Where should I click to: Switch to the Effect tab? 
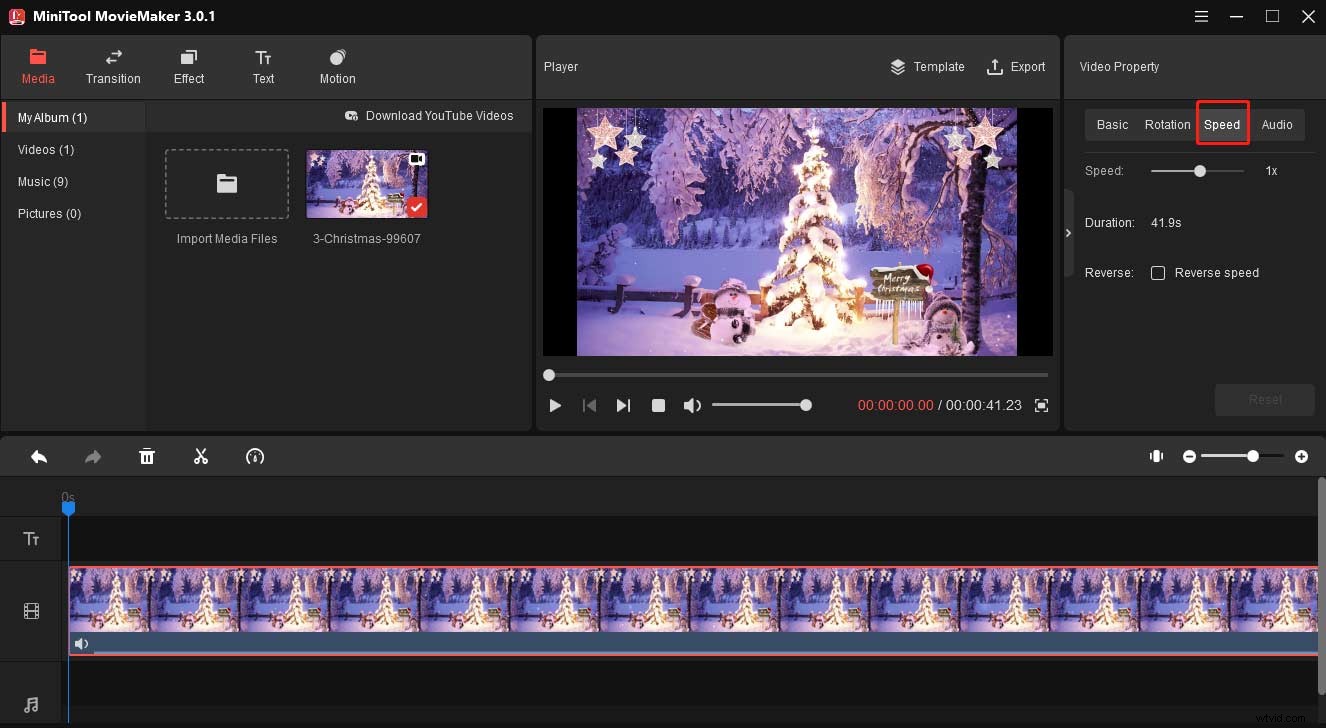click(x=188, y=67)
